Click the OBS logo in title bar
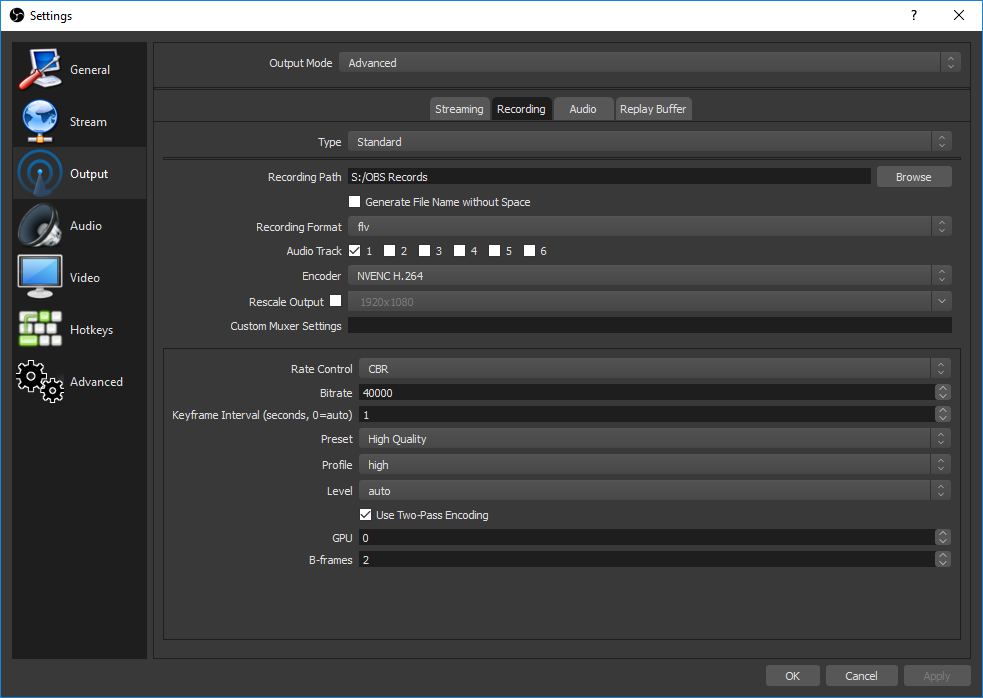The width and height of the screenshot is (983, 698). tap(17, 15)
